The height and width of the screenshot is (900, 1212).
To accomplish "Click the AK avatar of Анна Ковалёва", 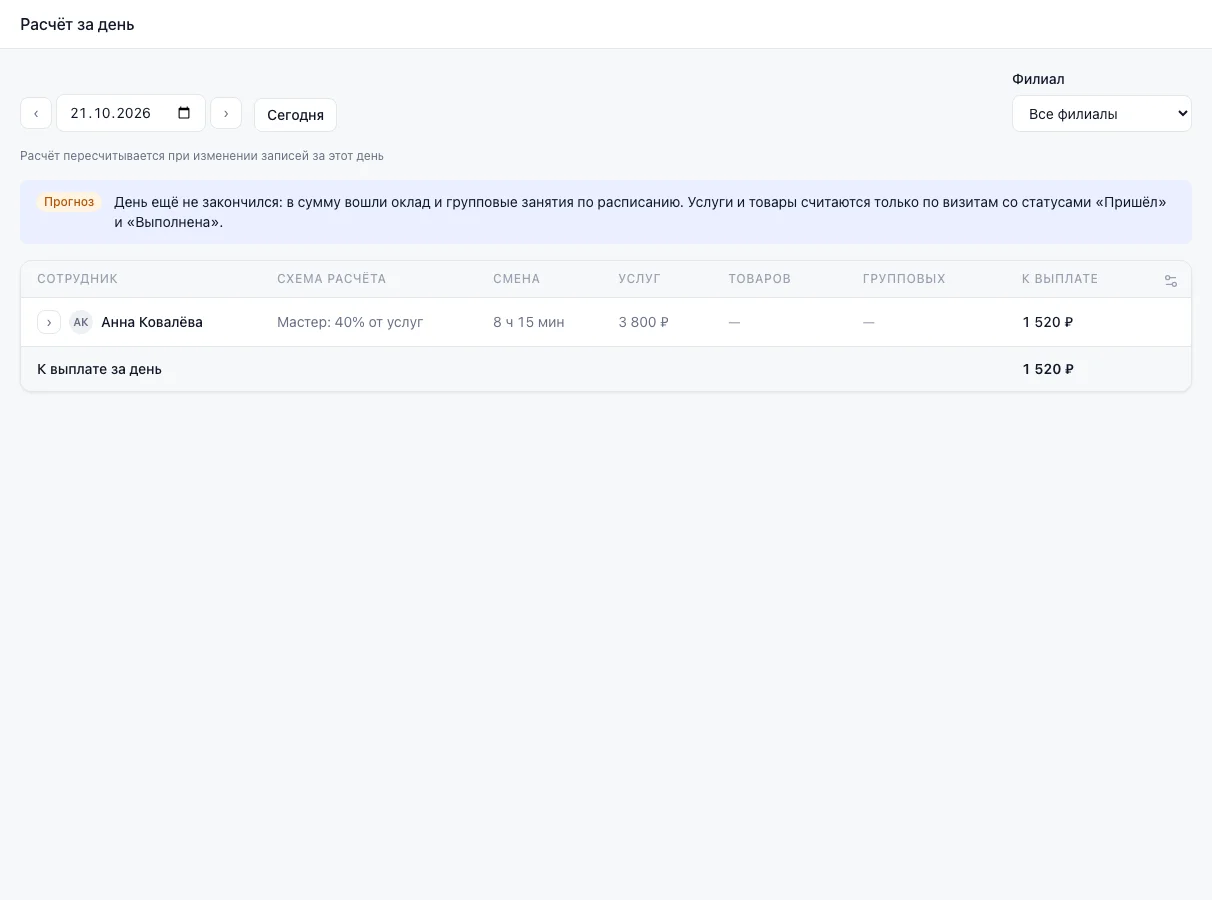I will tap(81, 322).
